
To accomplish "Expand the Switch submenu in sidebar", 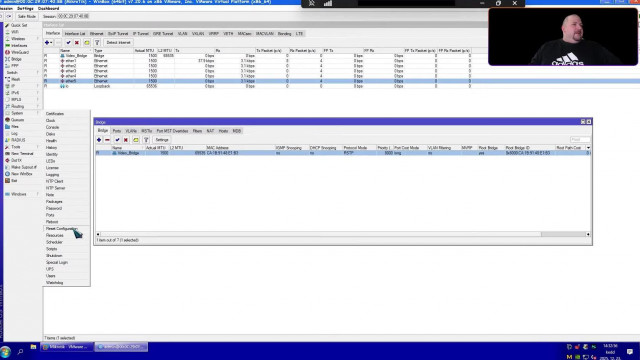I will click(38, 73).
